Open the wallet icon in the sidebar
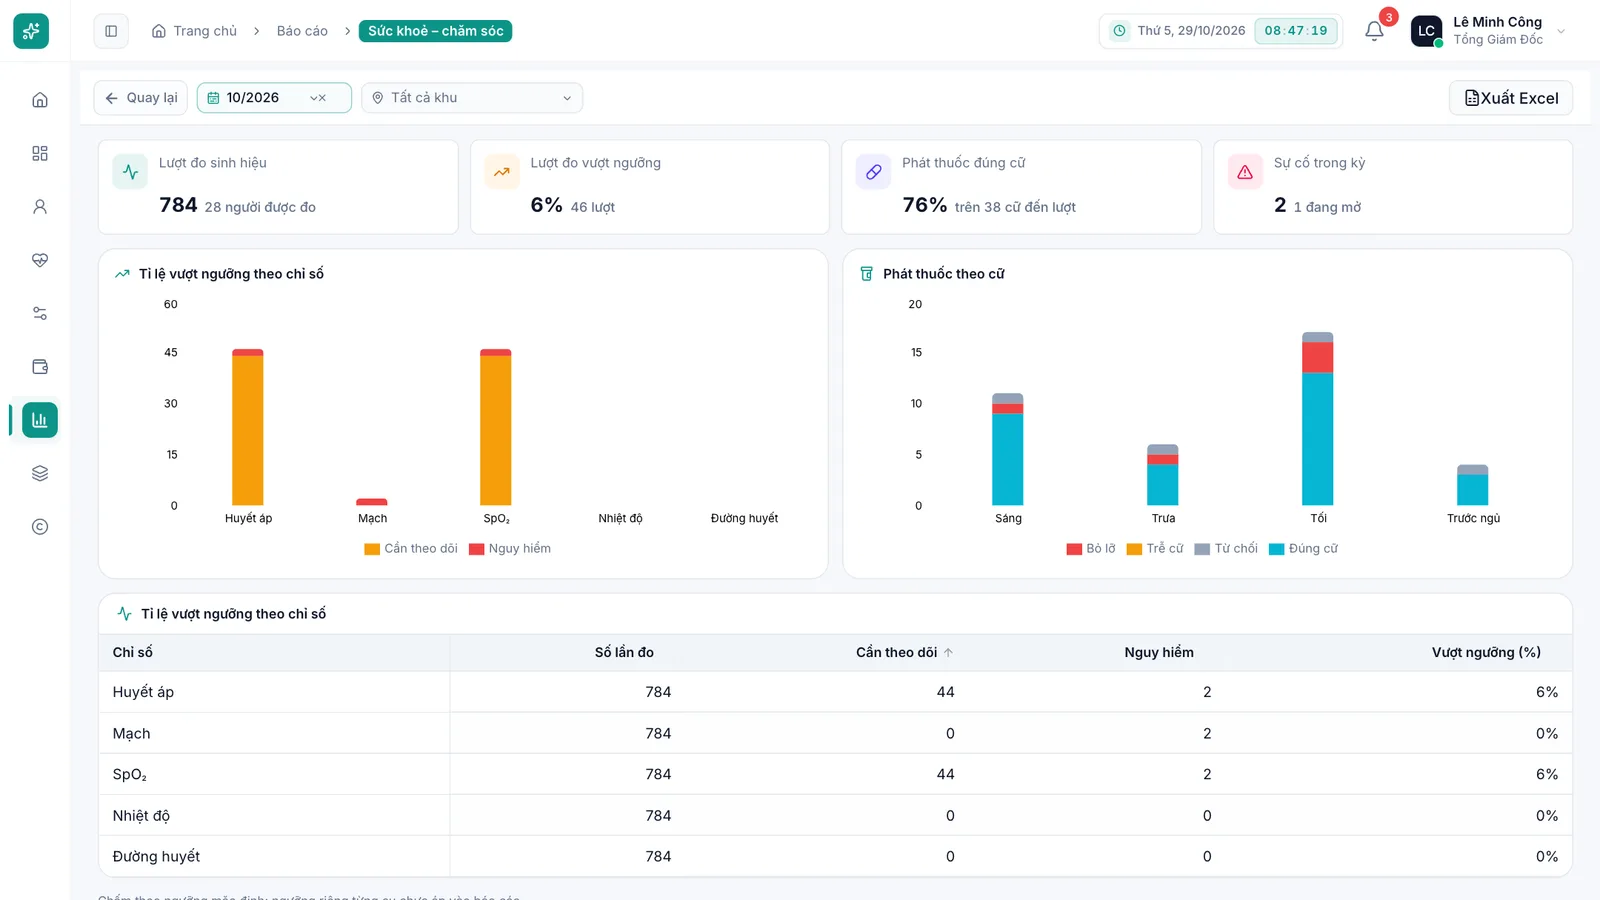The height and width of the screenshot is (900, 1600). tap(40, 367)
